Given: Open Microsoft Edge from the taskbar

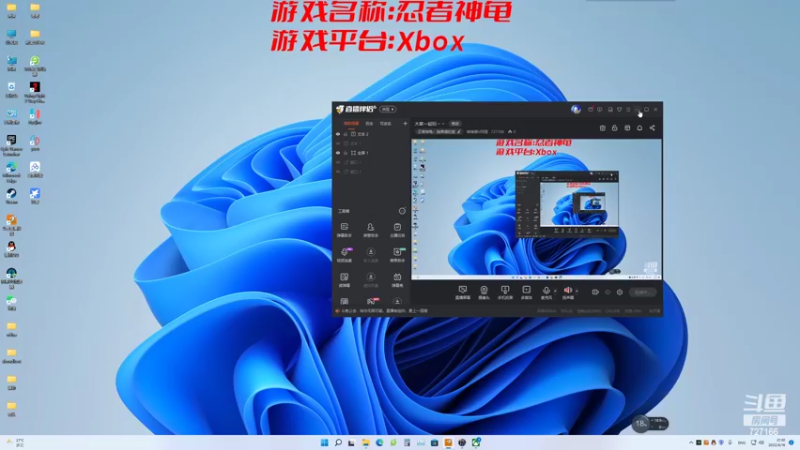Looking at the screenshot, I should click(x=379, y=442).
